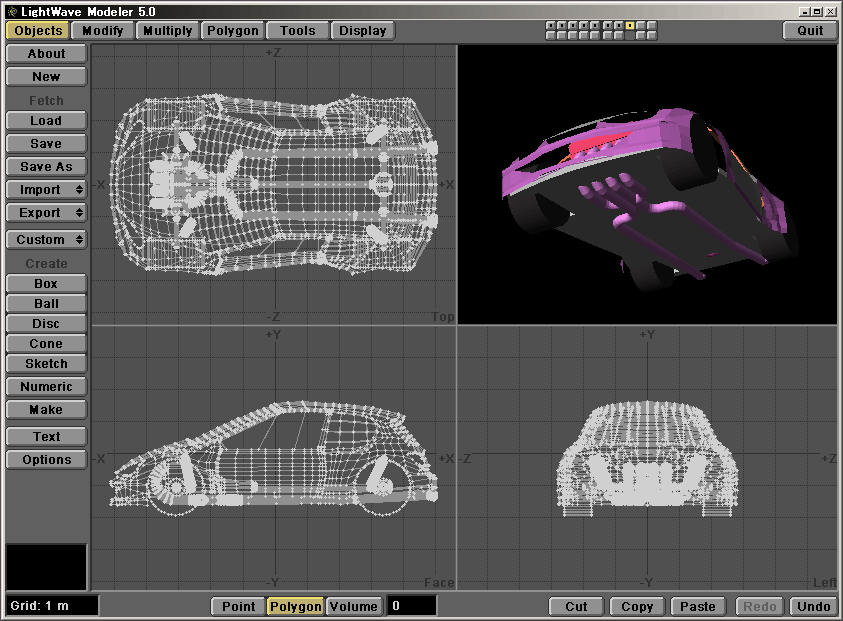Select the Box creation tool
Screen dimensions: 843x621
pyautogui.click(x=46, y=284)
